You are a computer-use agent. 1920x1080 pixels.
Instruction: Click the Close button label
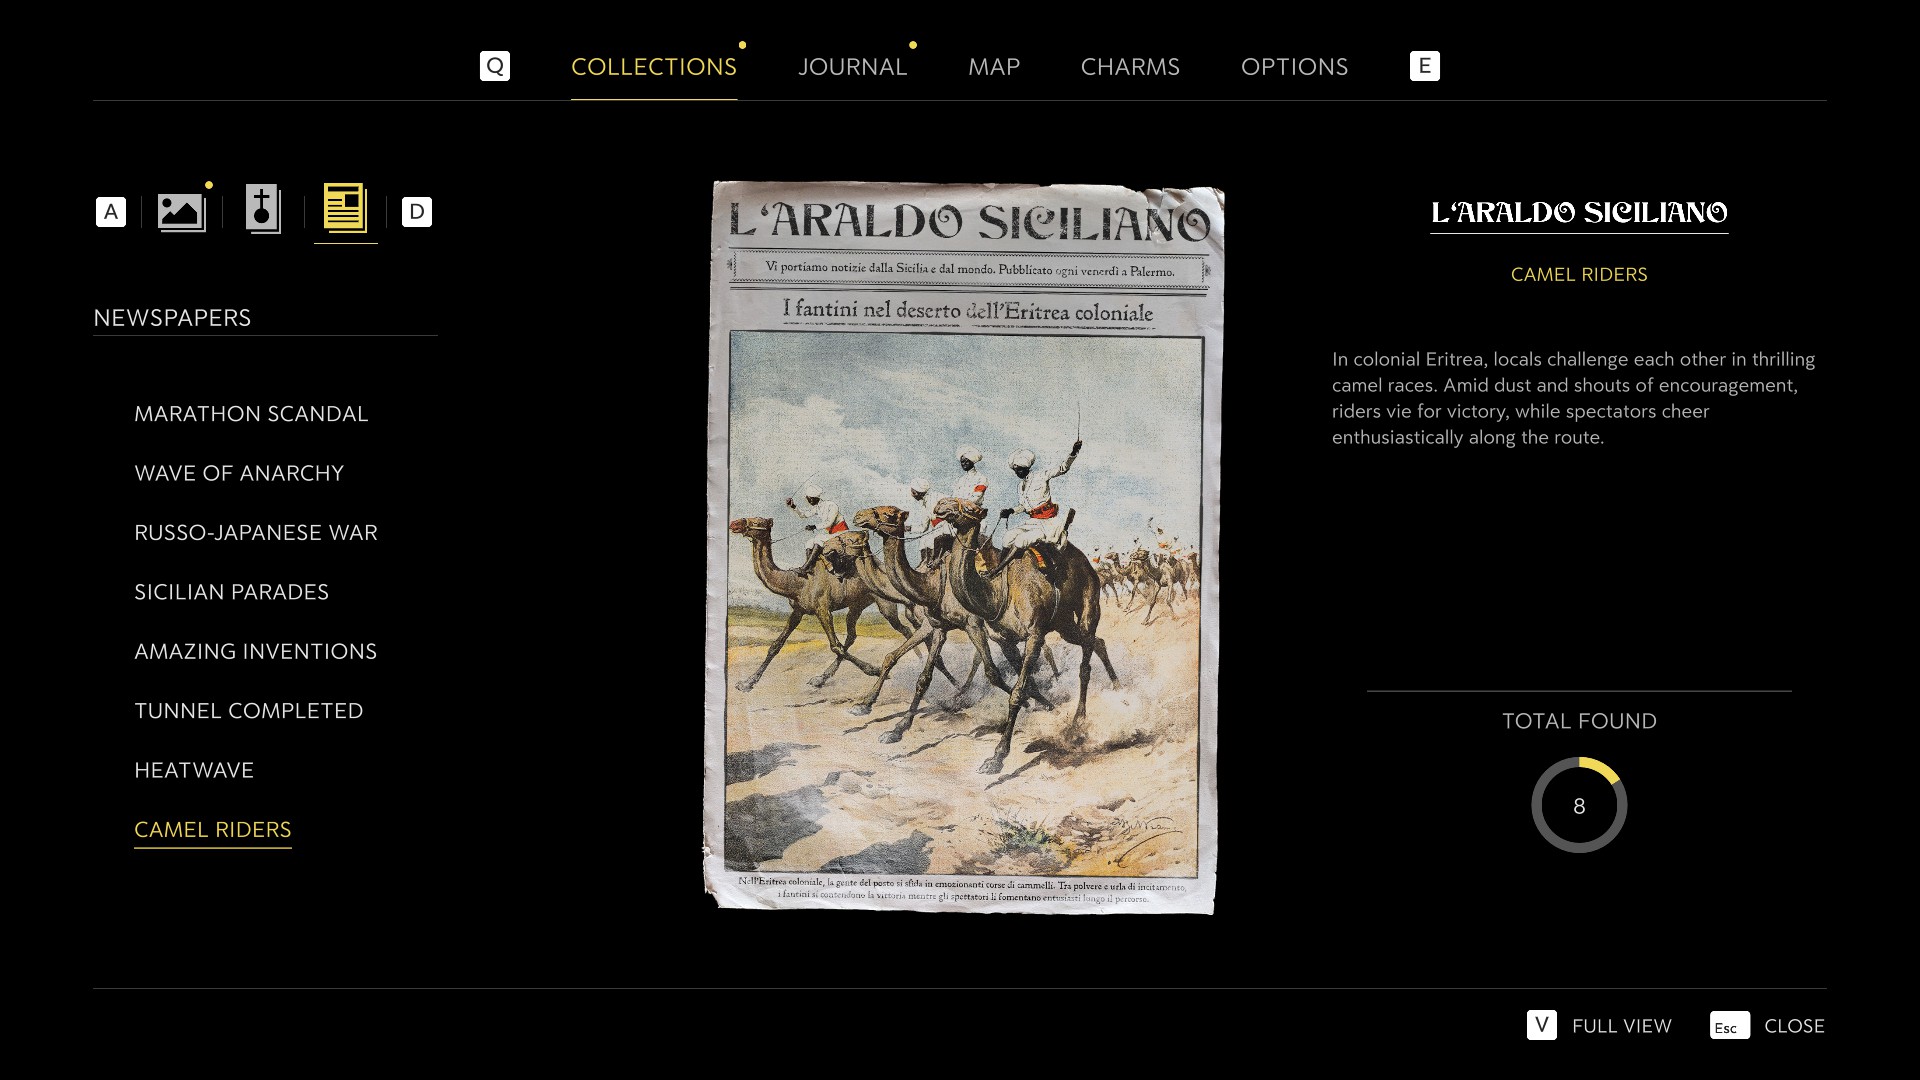click(x=1794, y=1026)
